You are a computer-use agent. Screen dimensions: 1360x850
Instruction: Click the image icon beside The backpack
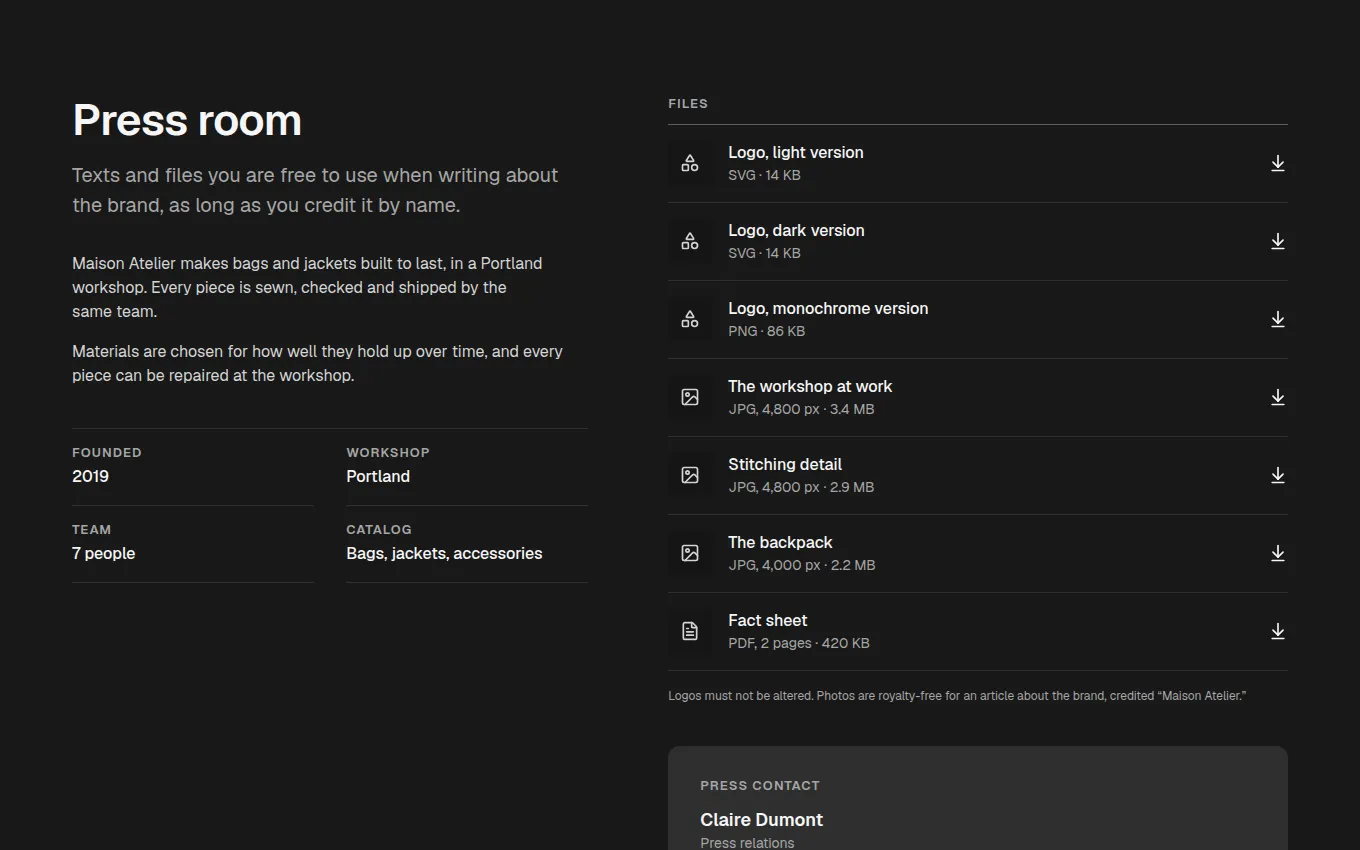690,553
